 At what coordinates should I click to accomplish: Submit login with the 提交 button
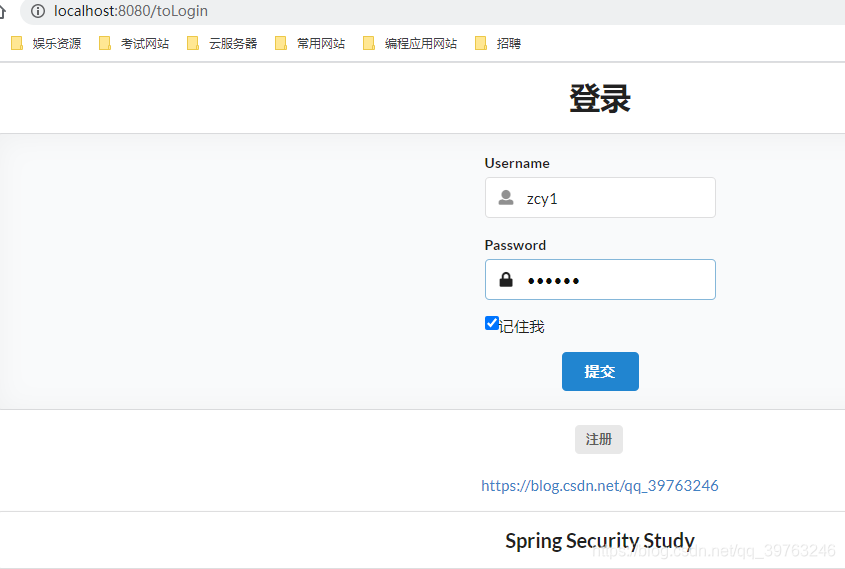tap(600, 371)
